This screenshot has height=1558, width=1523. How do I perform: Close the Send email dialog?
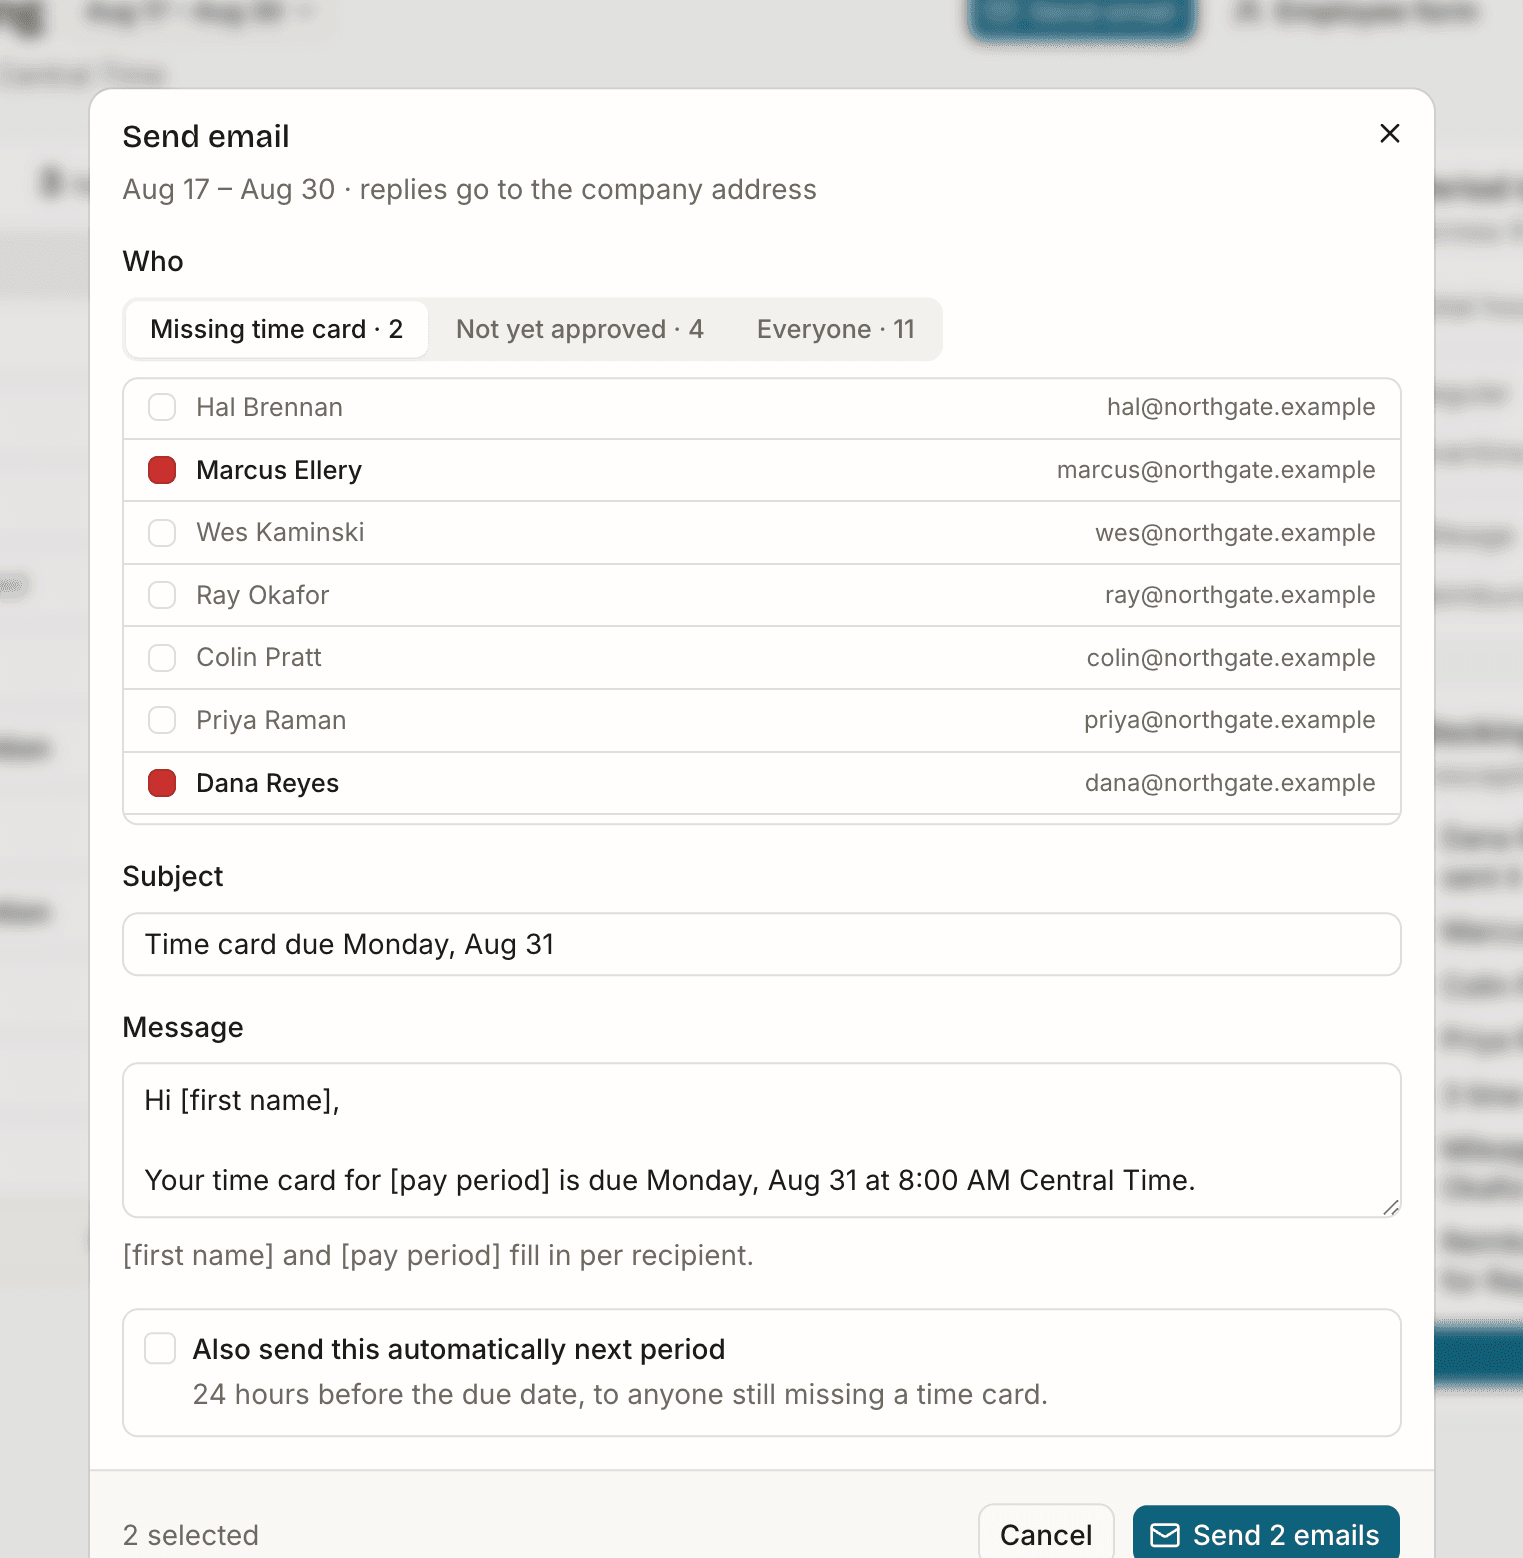[x=1389, y=134]
